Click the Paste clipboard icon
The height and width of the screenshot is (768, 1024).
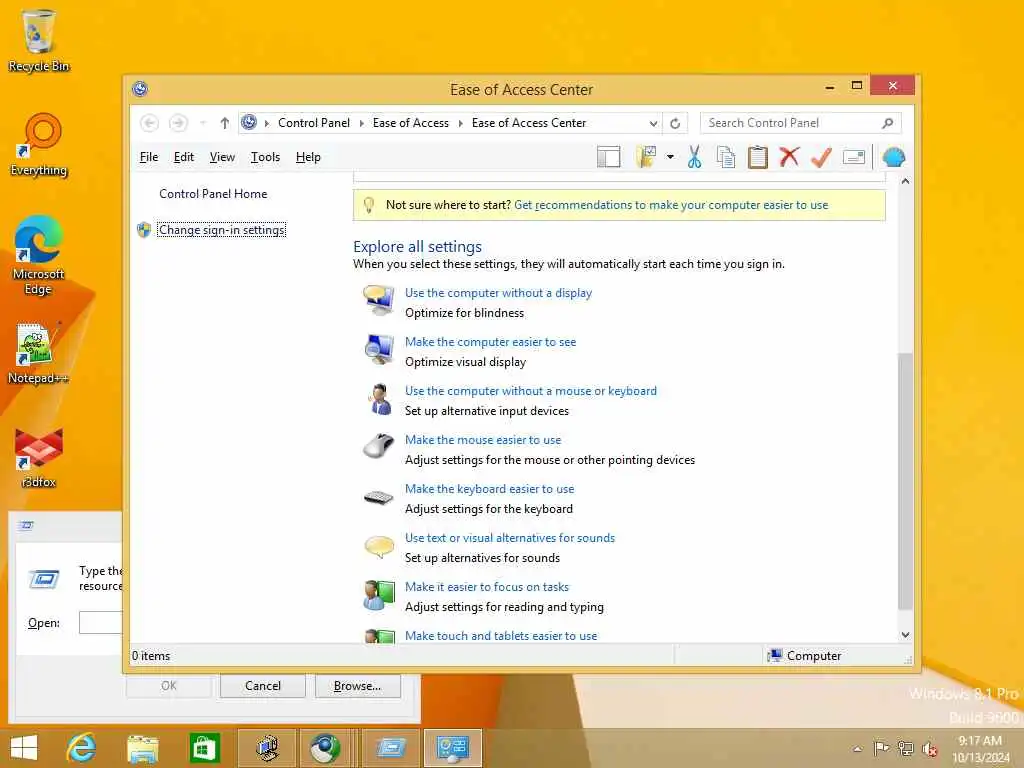pos(758,157)
